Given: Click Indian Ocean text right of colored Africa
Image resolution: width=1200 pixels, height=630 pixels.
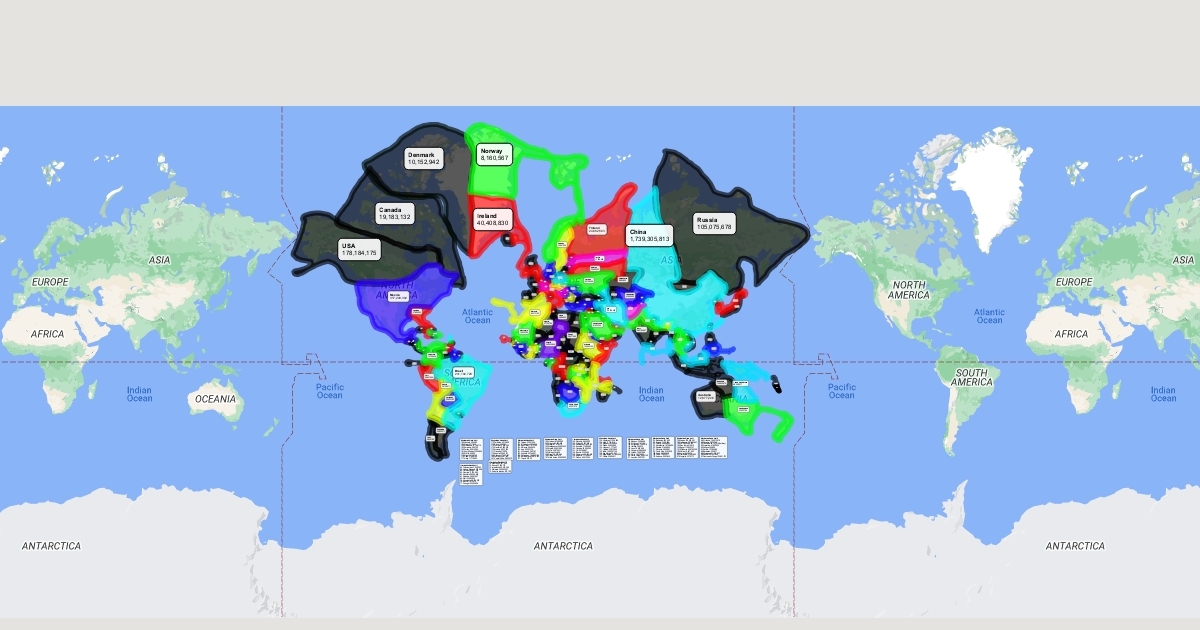Looking at the screenshot, I should (651, 394).
